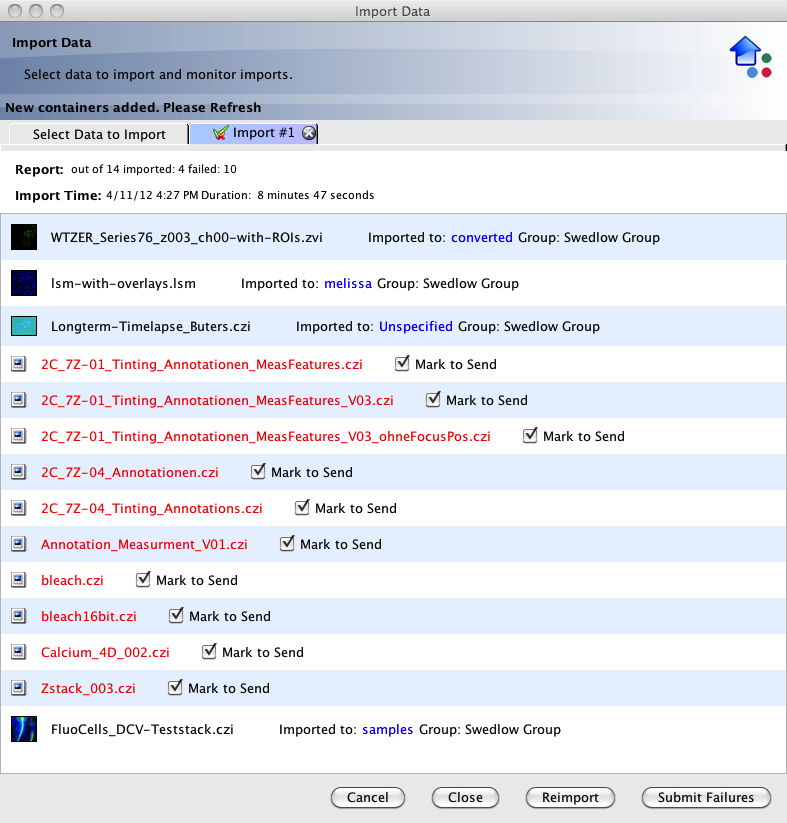Select file name Longterm-Timelapse_Buters.czi
This screenshot has height=823, width=787.
(x=151, y=326)
